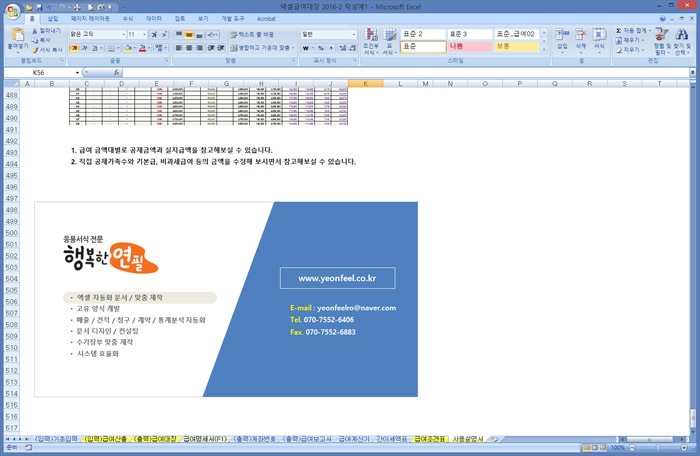This screenshot has width=700, height=456.
Task: Apply red font color
Action: click(x=142, y=48)
